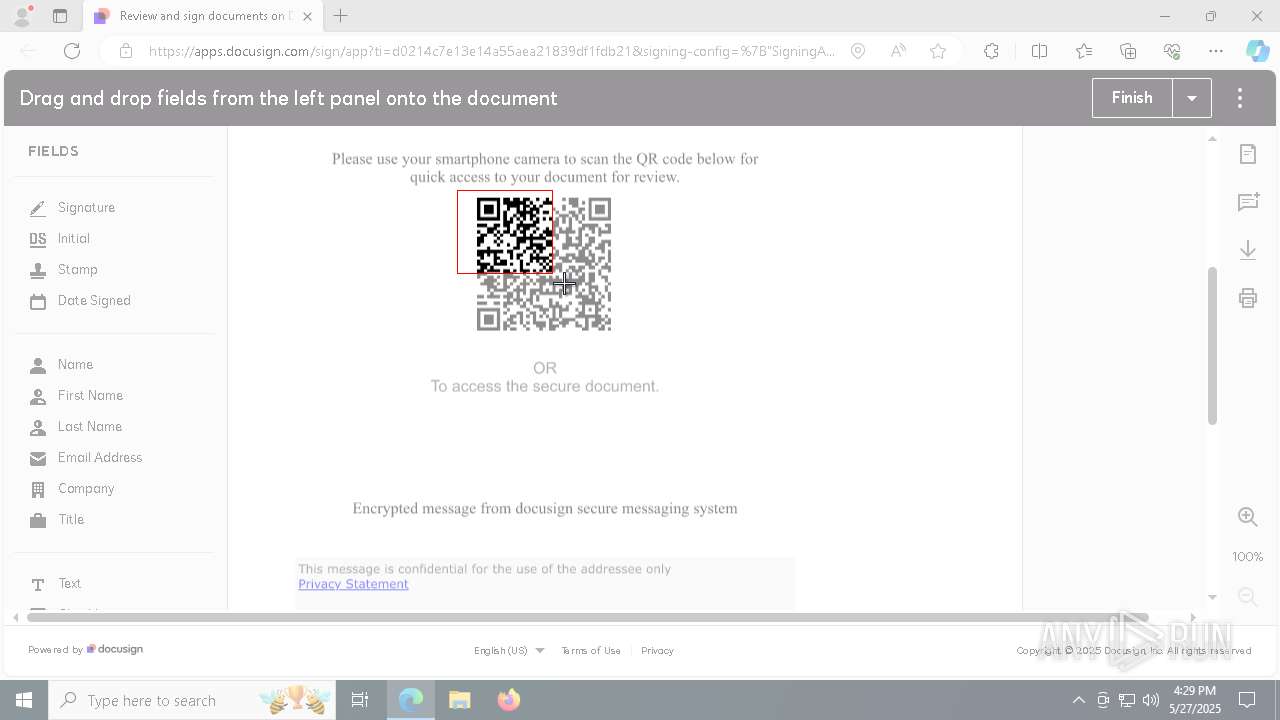Click the vertical document scrollbar

pyautogui.click(x=1212, y=345)
